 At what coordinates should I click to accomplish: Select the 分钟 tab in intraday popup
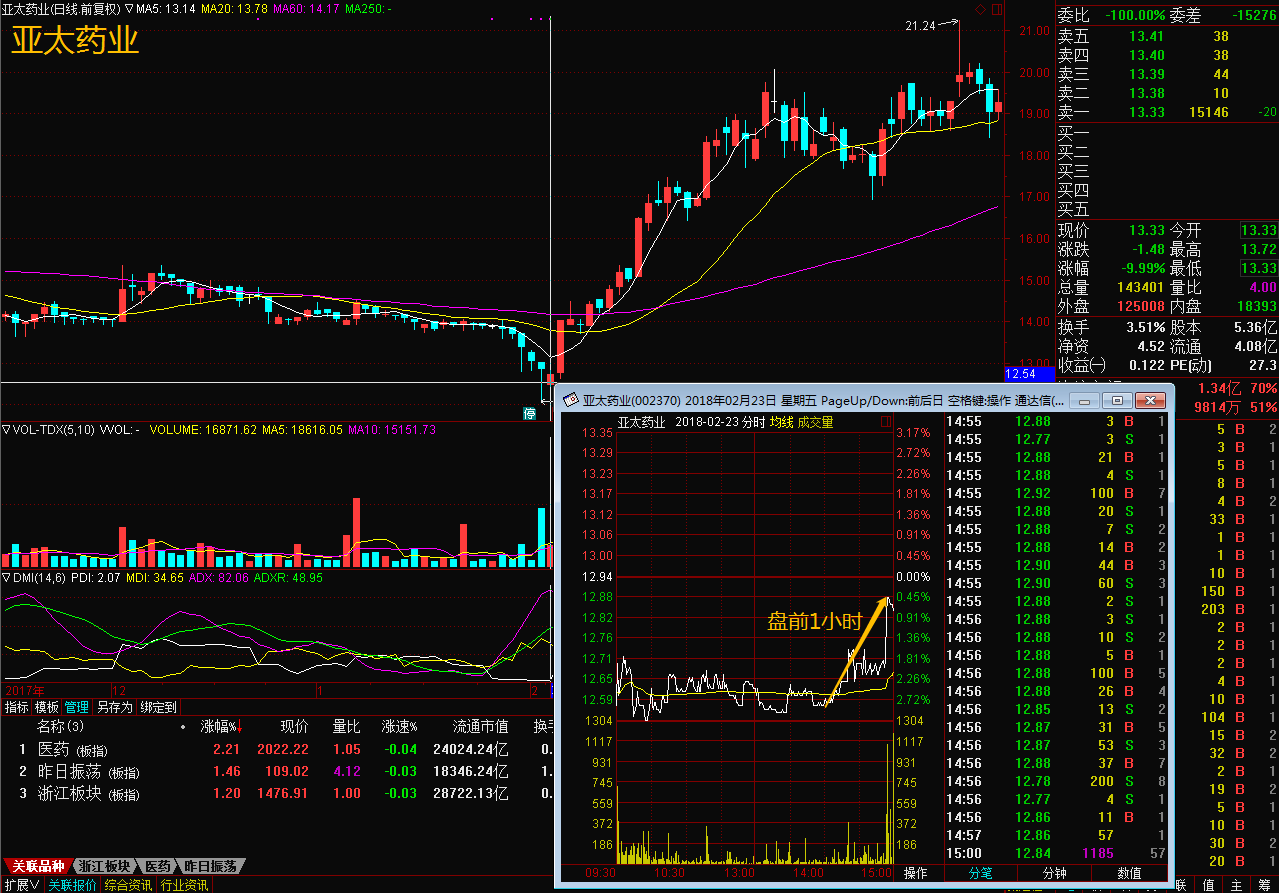[x=1054, y=873]
